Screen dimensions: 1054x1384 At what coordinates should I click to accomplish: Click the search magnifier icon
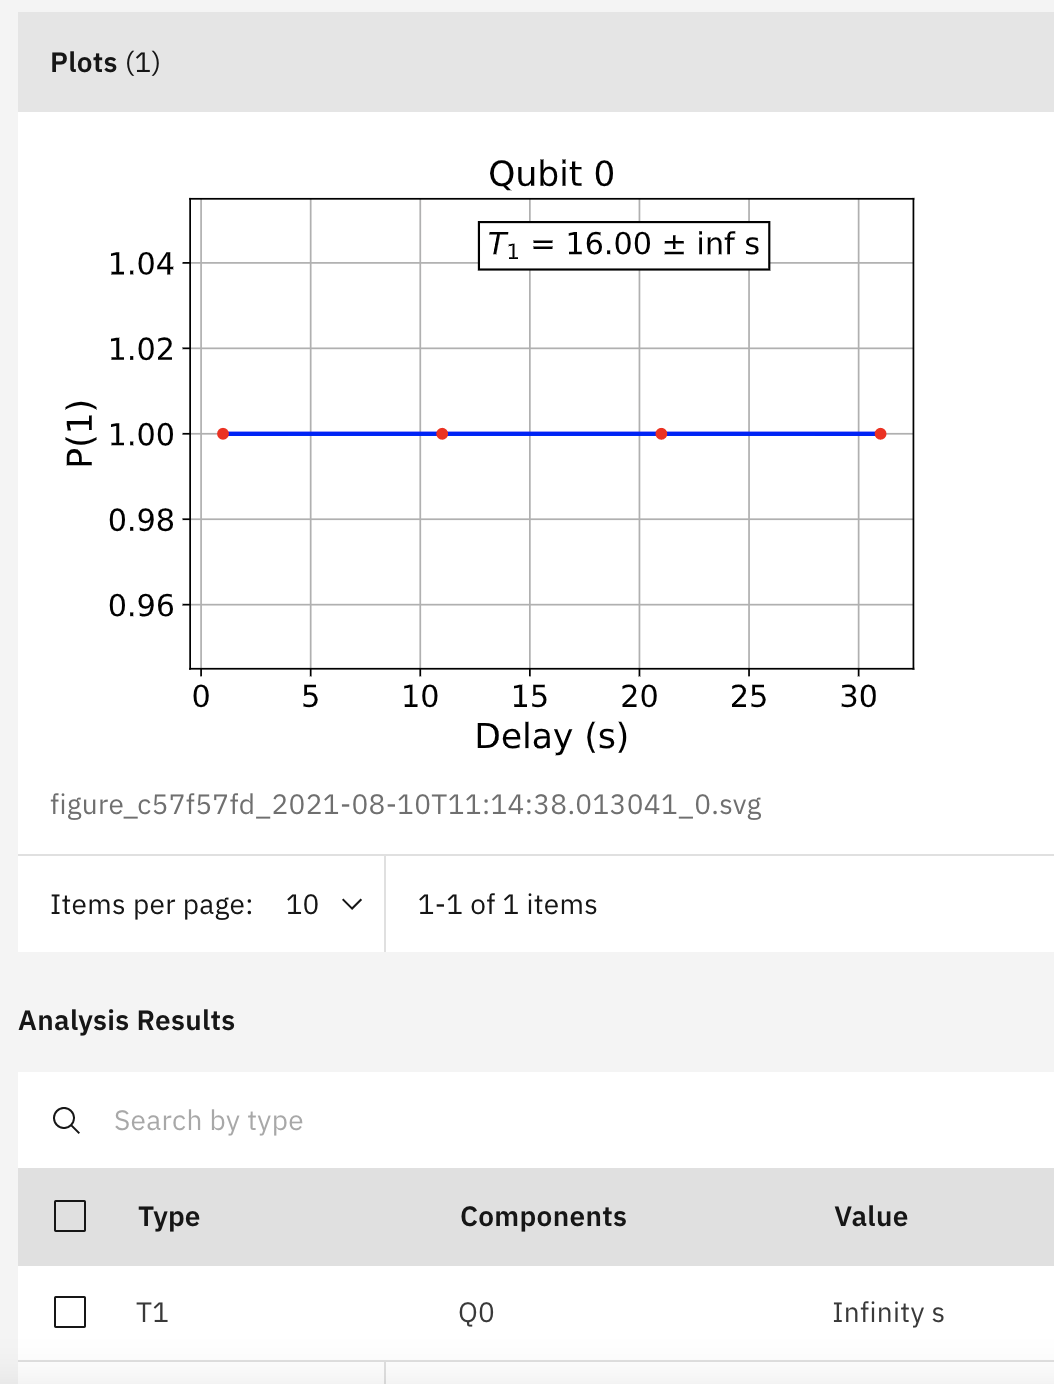point(66,1120)
